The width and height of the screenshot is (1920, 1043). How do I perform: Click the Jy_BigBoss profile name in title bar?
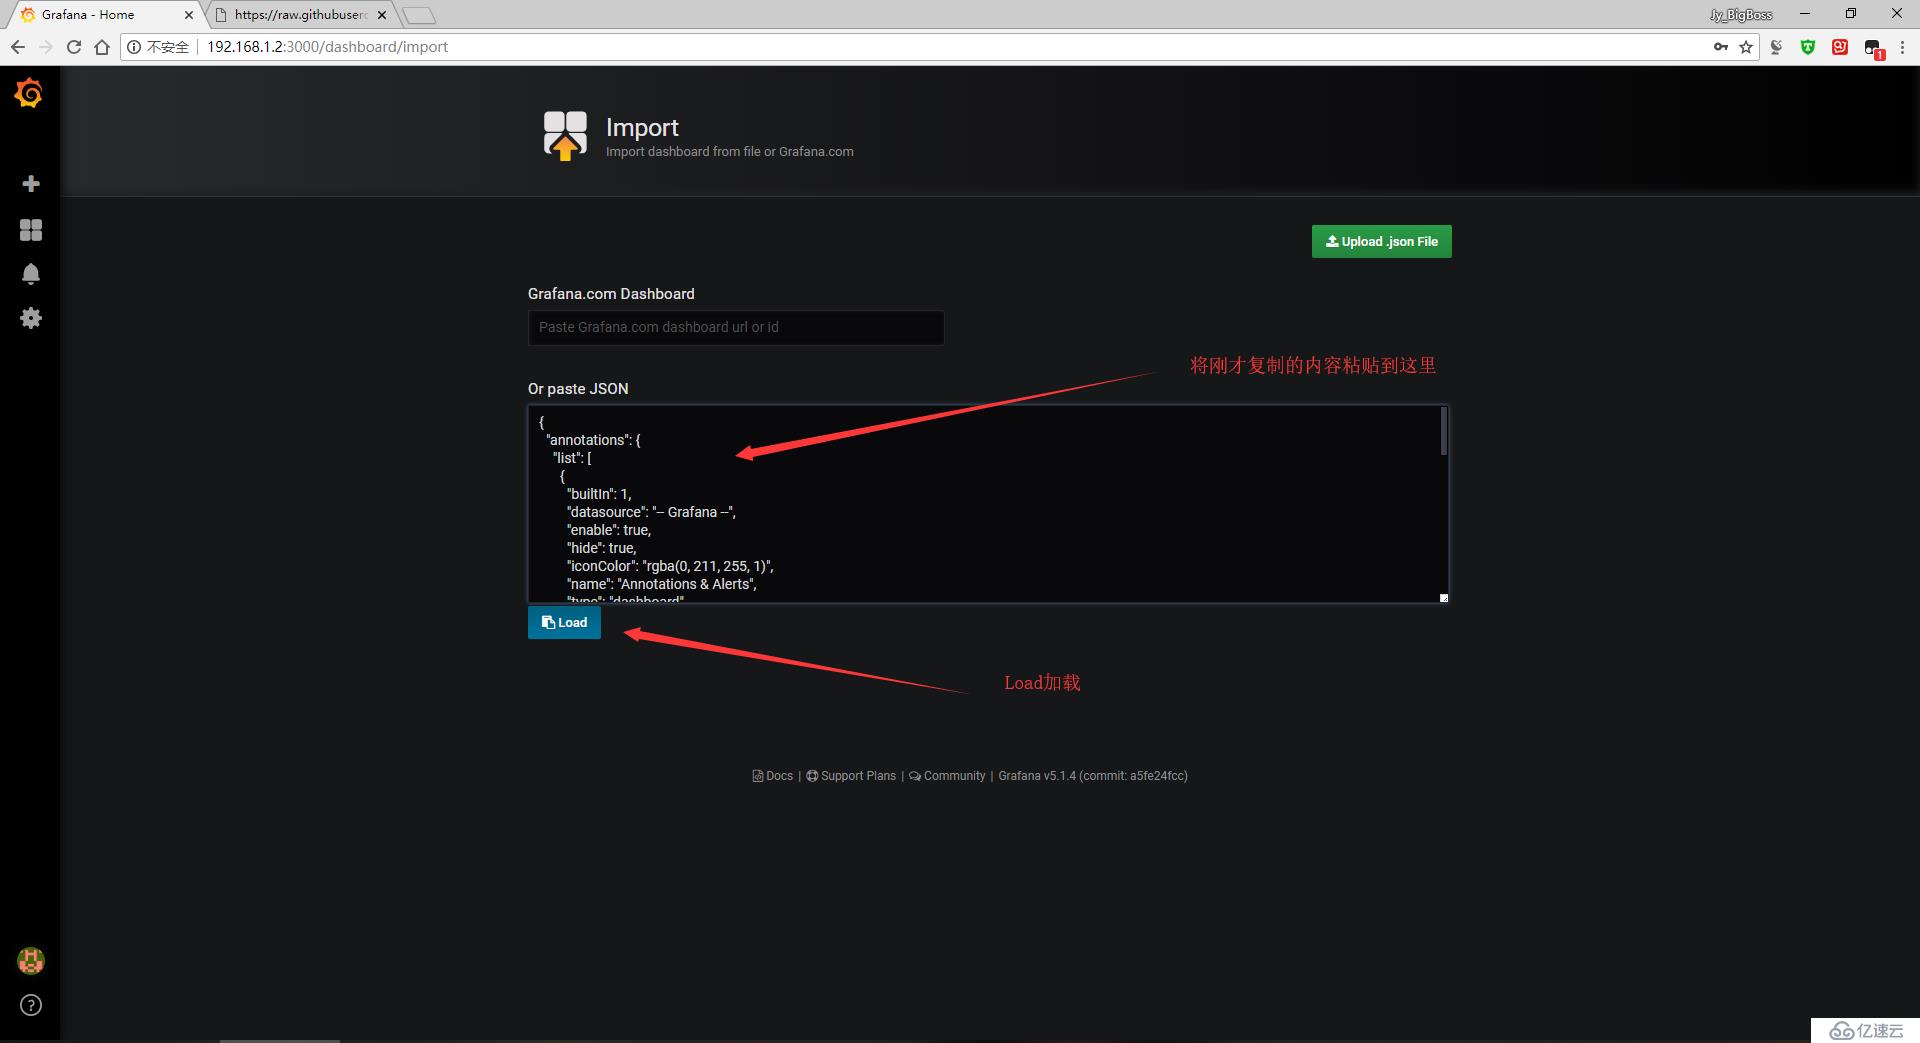pos(1741,15)
